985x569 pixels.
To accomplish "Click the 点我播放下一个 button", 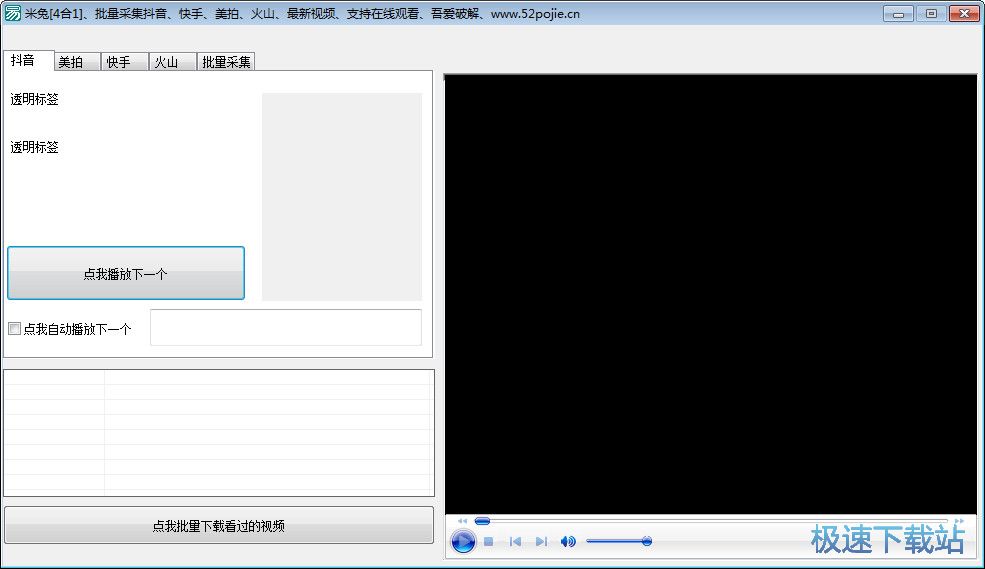I will 126,273.
